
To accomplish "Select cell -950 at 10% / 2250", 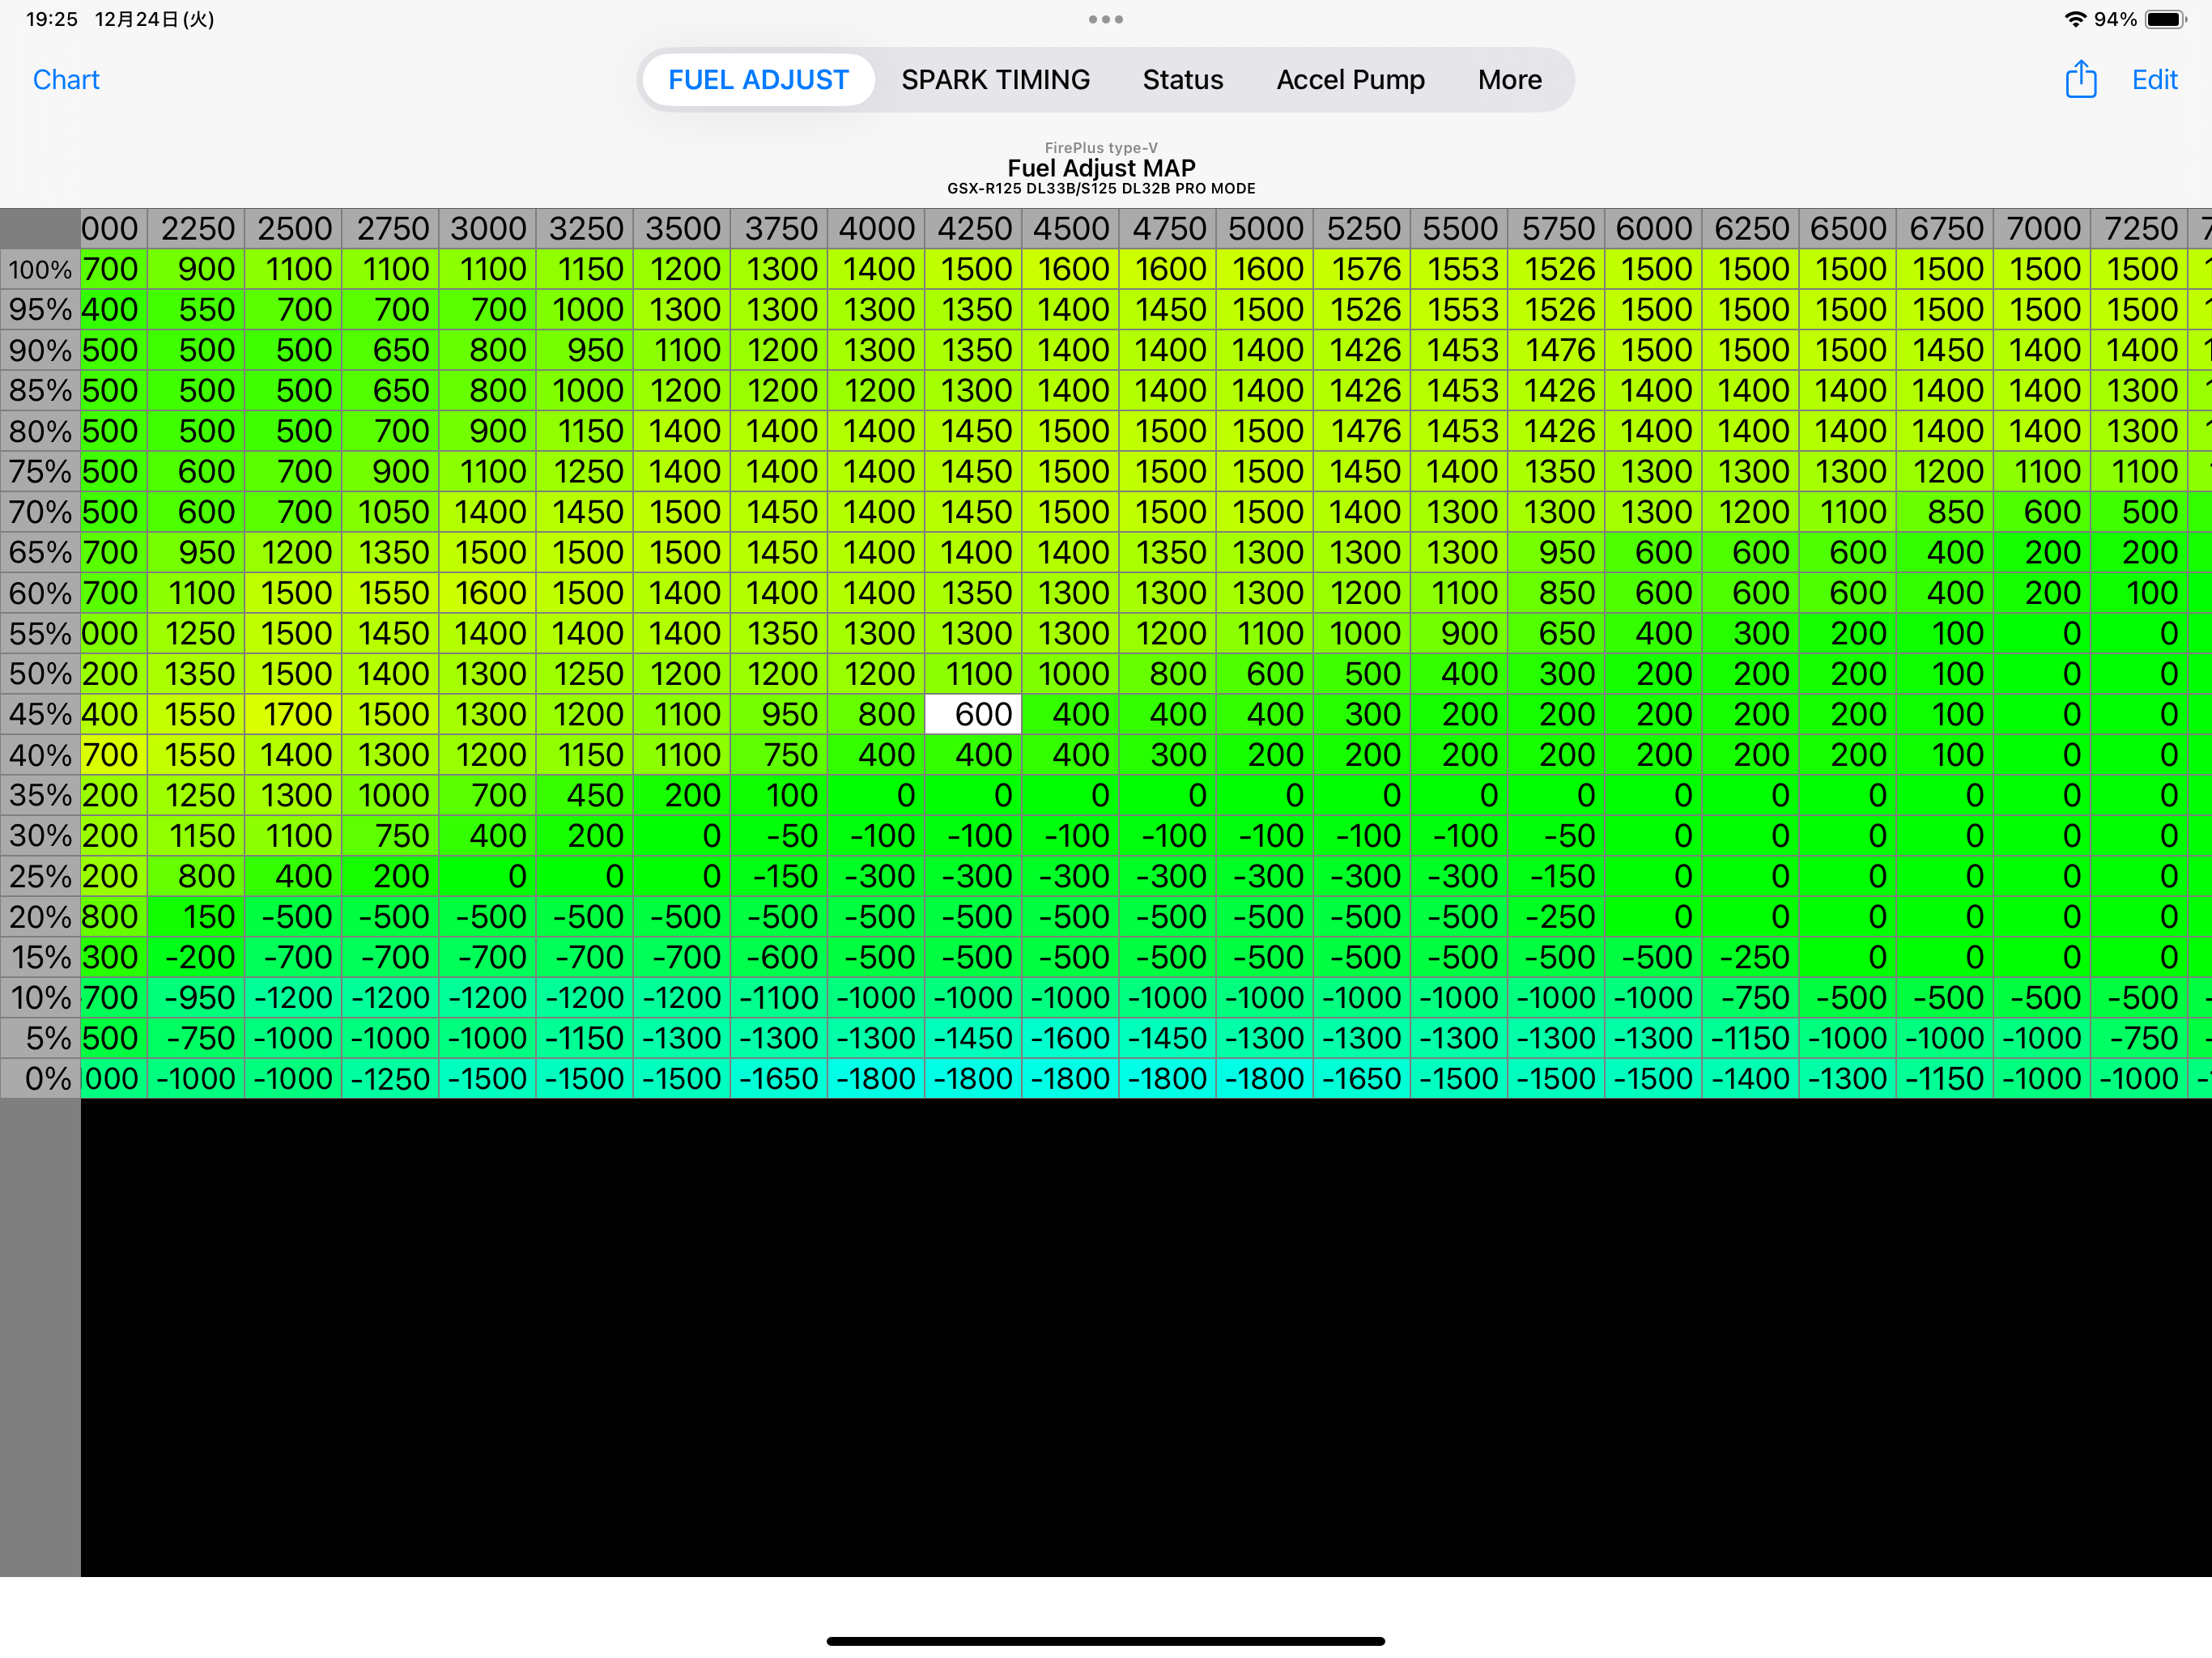I will [x=196, y=997].
